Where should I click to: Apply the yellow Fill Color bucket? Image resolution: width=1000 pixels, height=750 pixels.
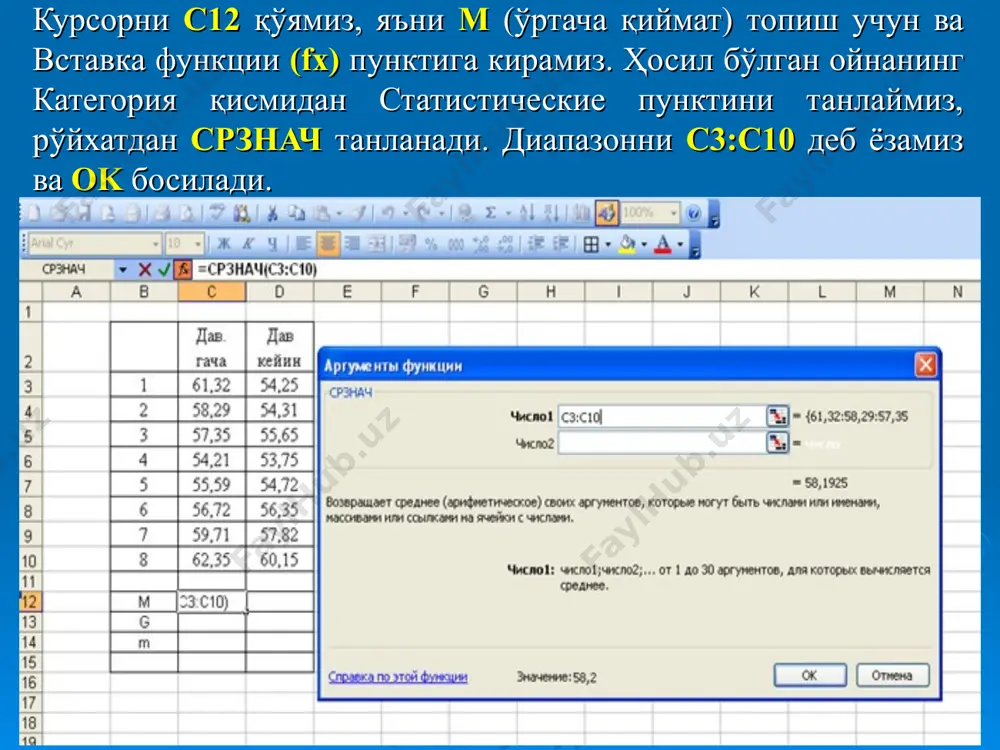pyautogui.click(x=627, y=244)
